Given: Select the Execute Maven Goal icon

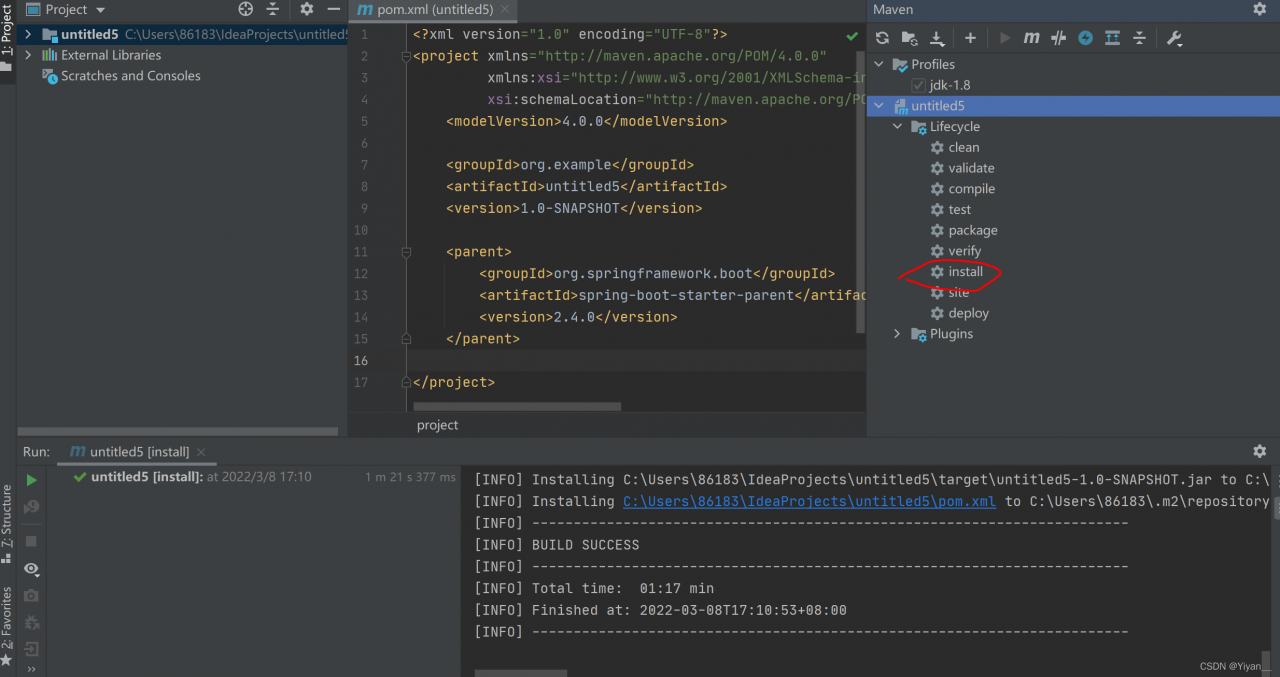Looking at the screenshot, I should pos(1030,37).
